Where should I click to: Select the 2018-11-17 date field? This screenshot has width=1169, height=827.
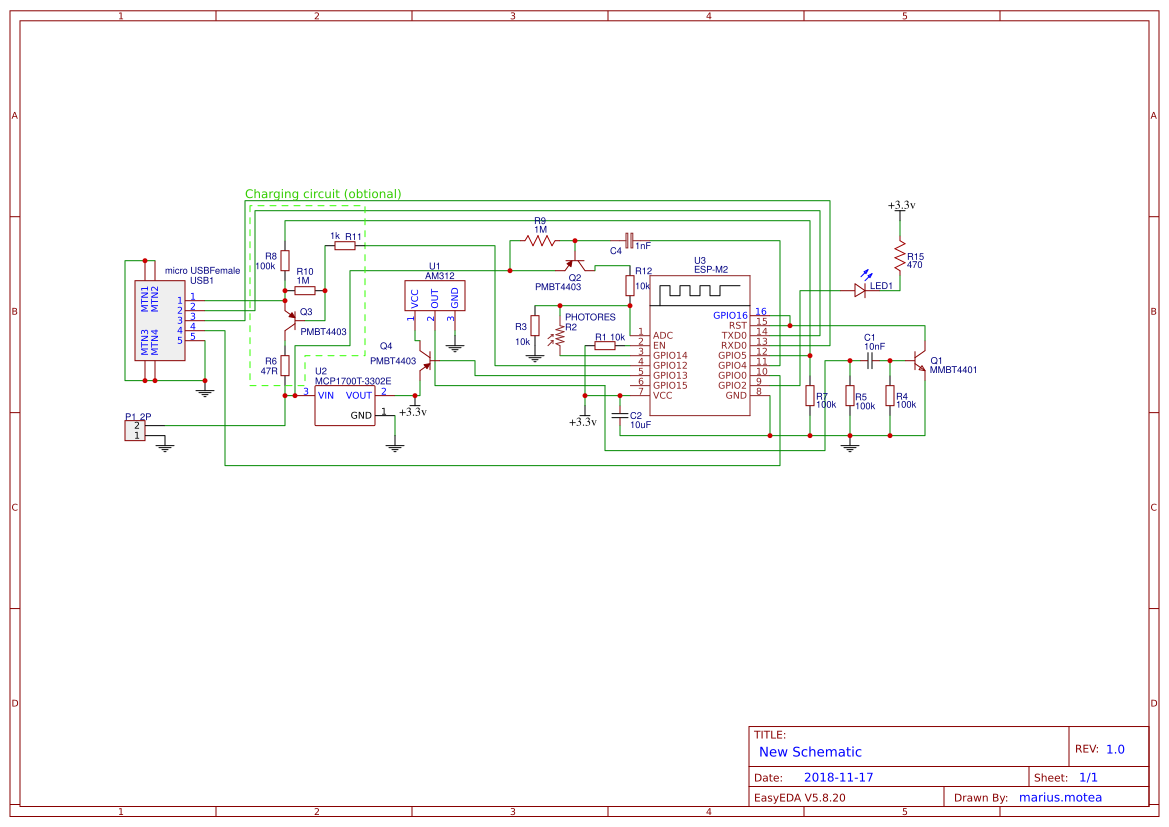840,776
